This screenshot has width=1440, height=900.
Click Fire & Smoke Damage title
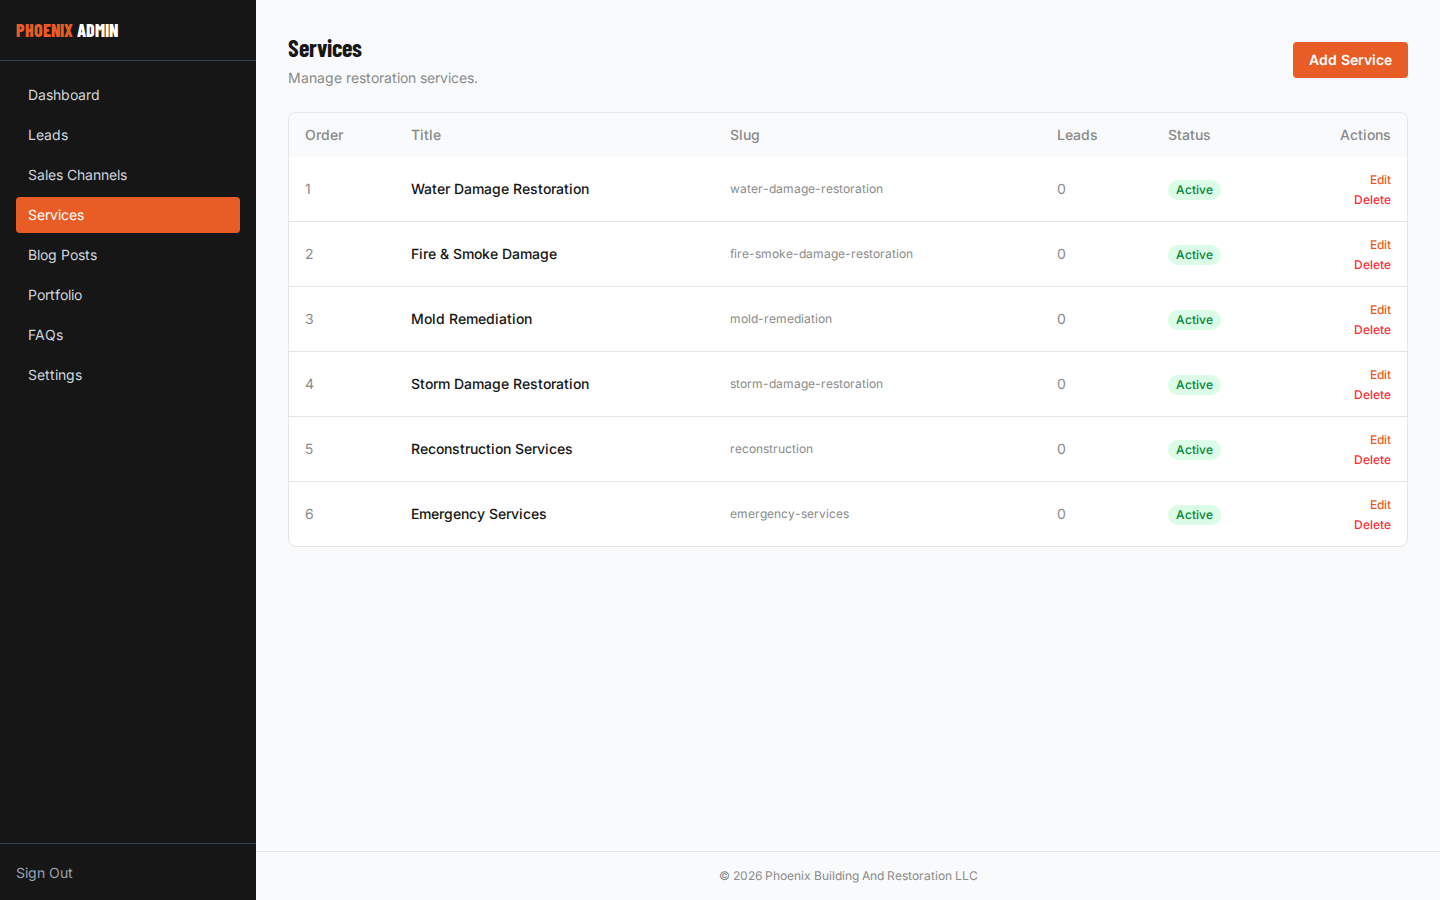[484, 254]
